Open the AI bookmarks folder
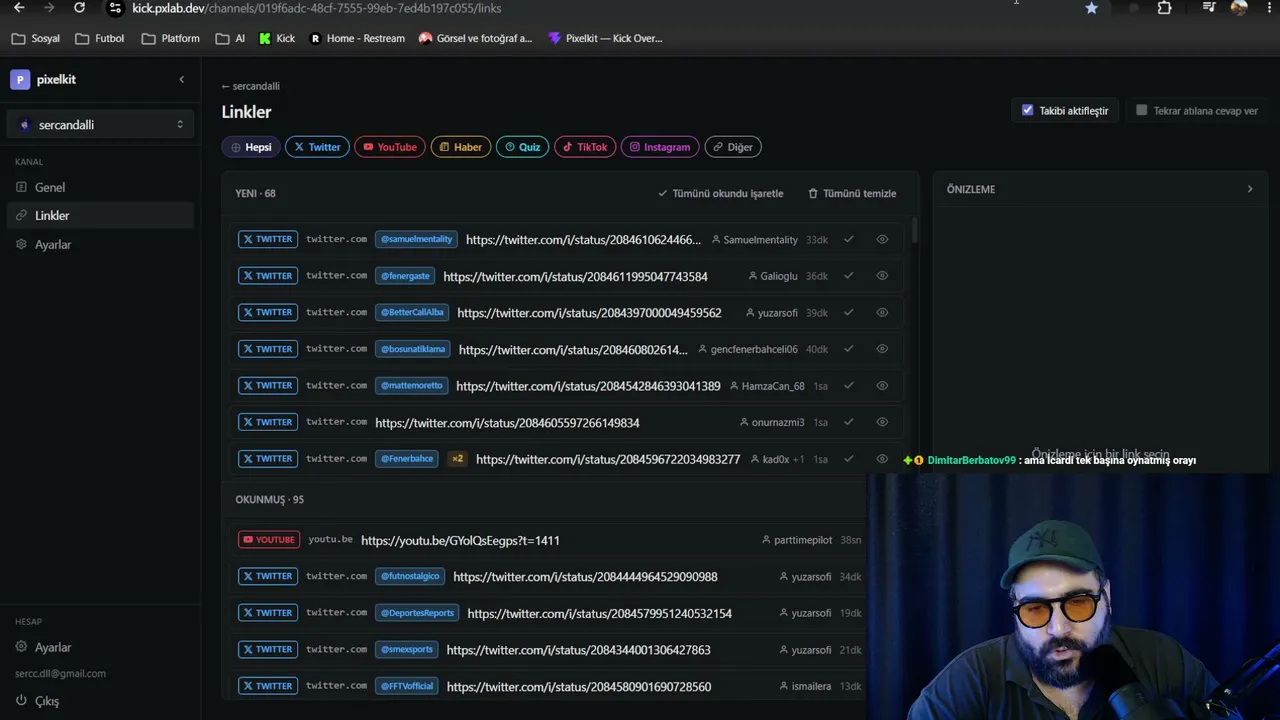This screenshot has height=720, width=1280. tap(230, 39)
